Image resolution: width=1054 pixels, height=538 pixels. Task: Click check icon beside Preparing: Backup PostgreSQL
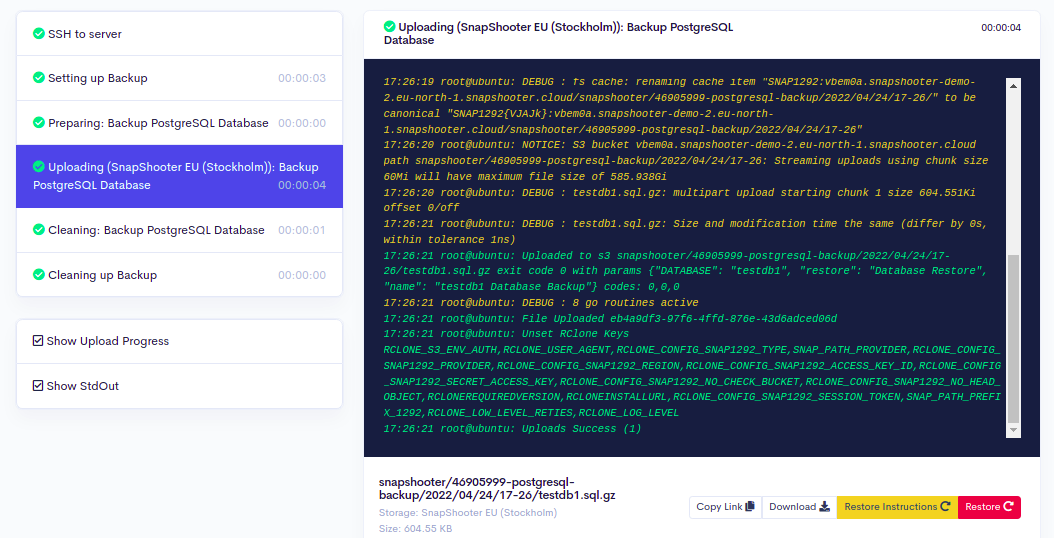pos(39,122)
